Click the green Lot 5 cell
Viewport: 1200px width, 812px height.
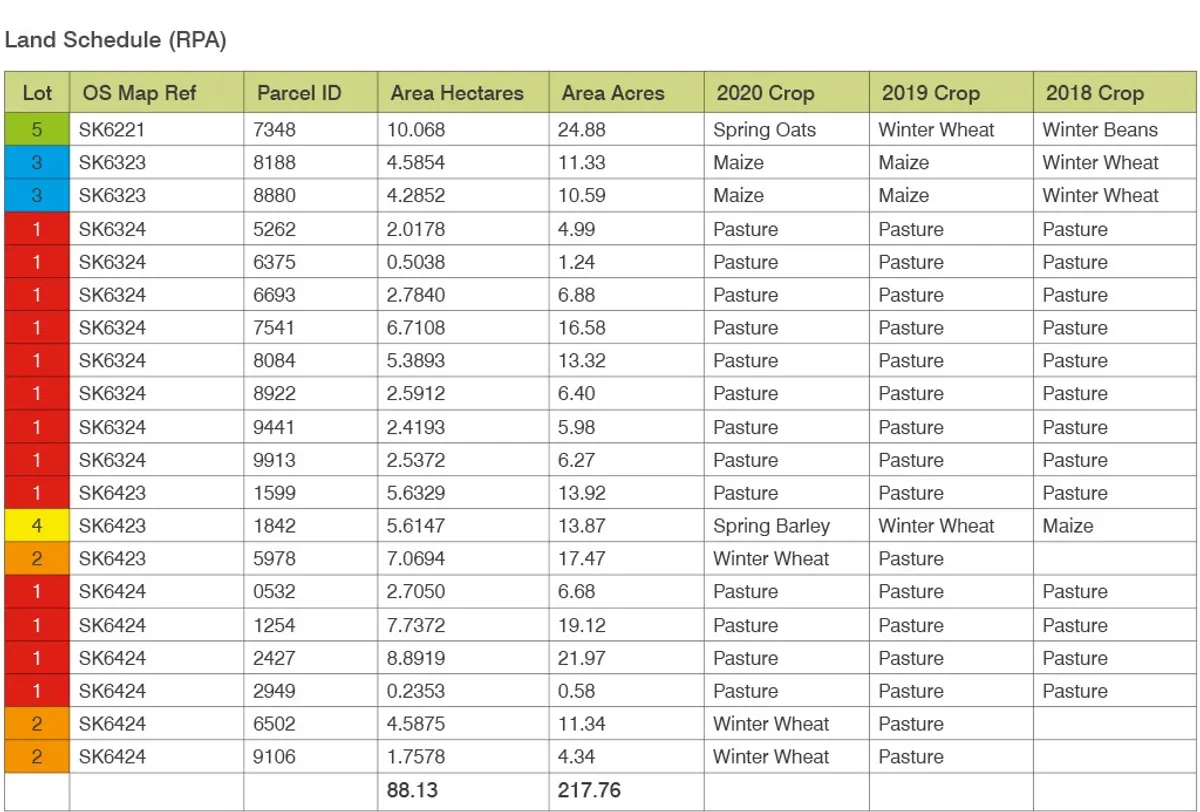37,129
